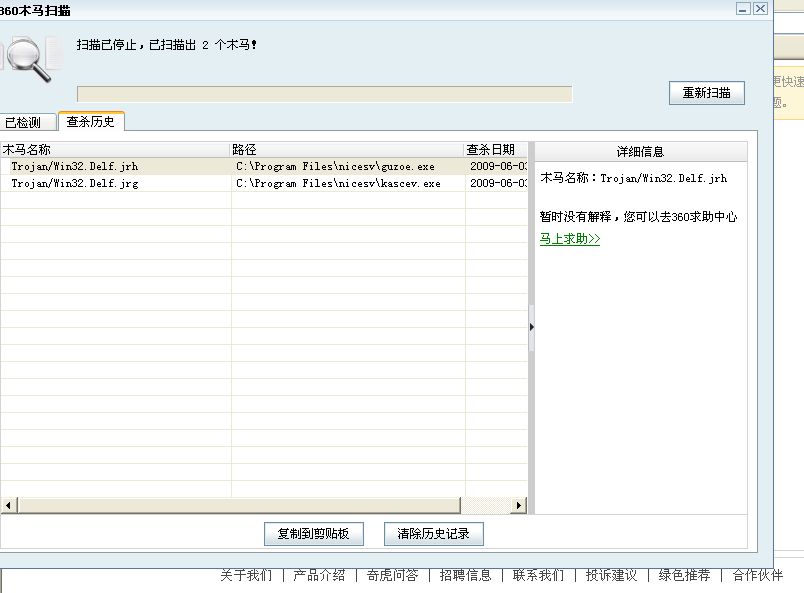Open 联系我们 link in background page
The image size is (804, 593).
pos(538,575)
